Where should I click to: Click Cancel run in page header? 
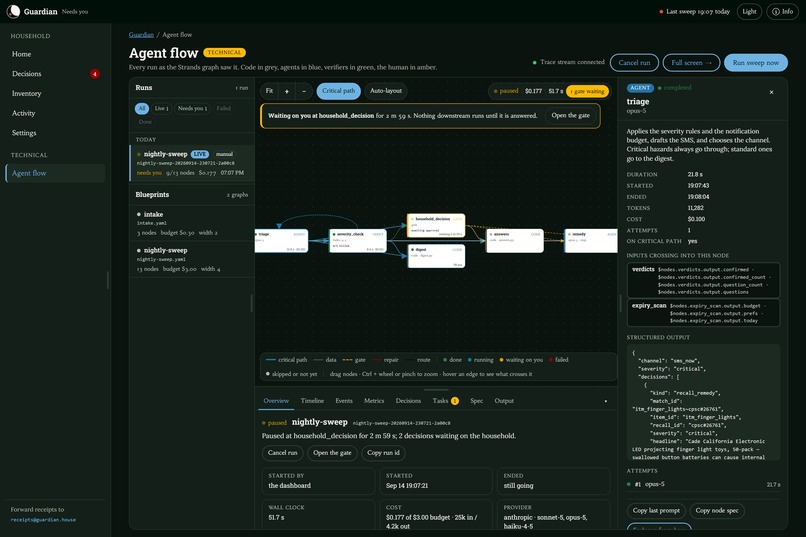[x=634, y=63]
